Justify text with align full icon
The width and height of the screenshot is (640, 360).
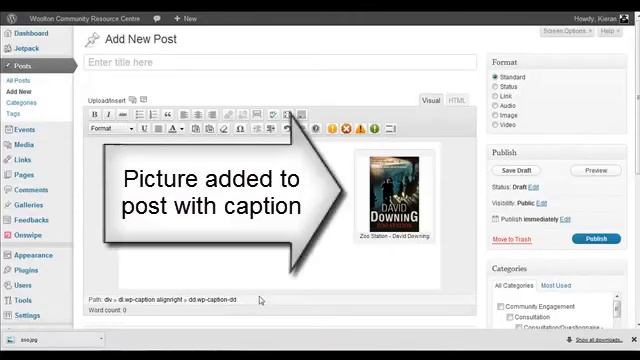click(x=158, y=129)
